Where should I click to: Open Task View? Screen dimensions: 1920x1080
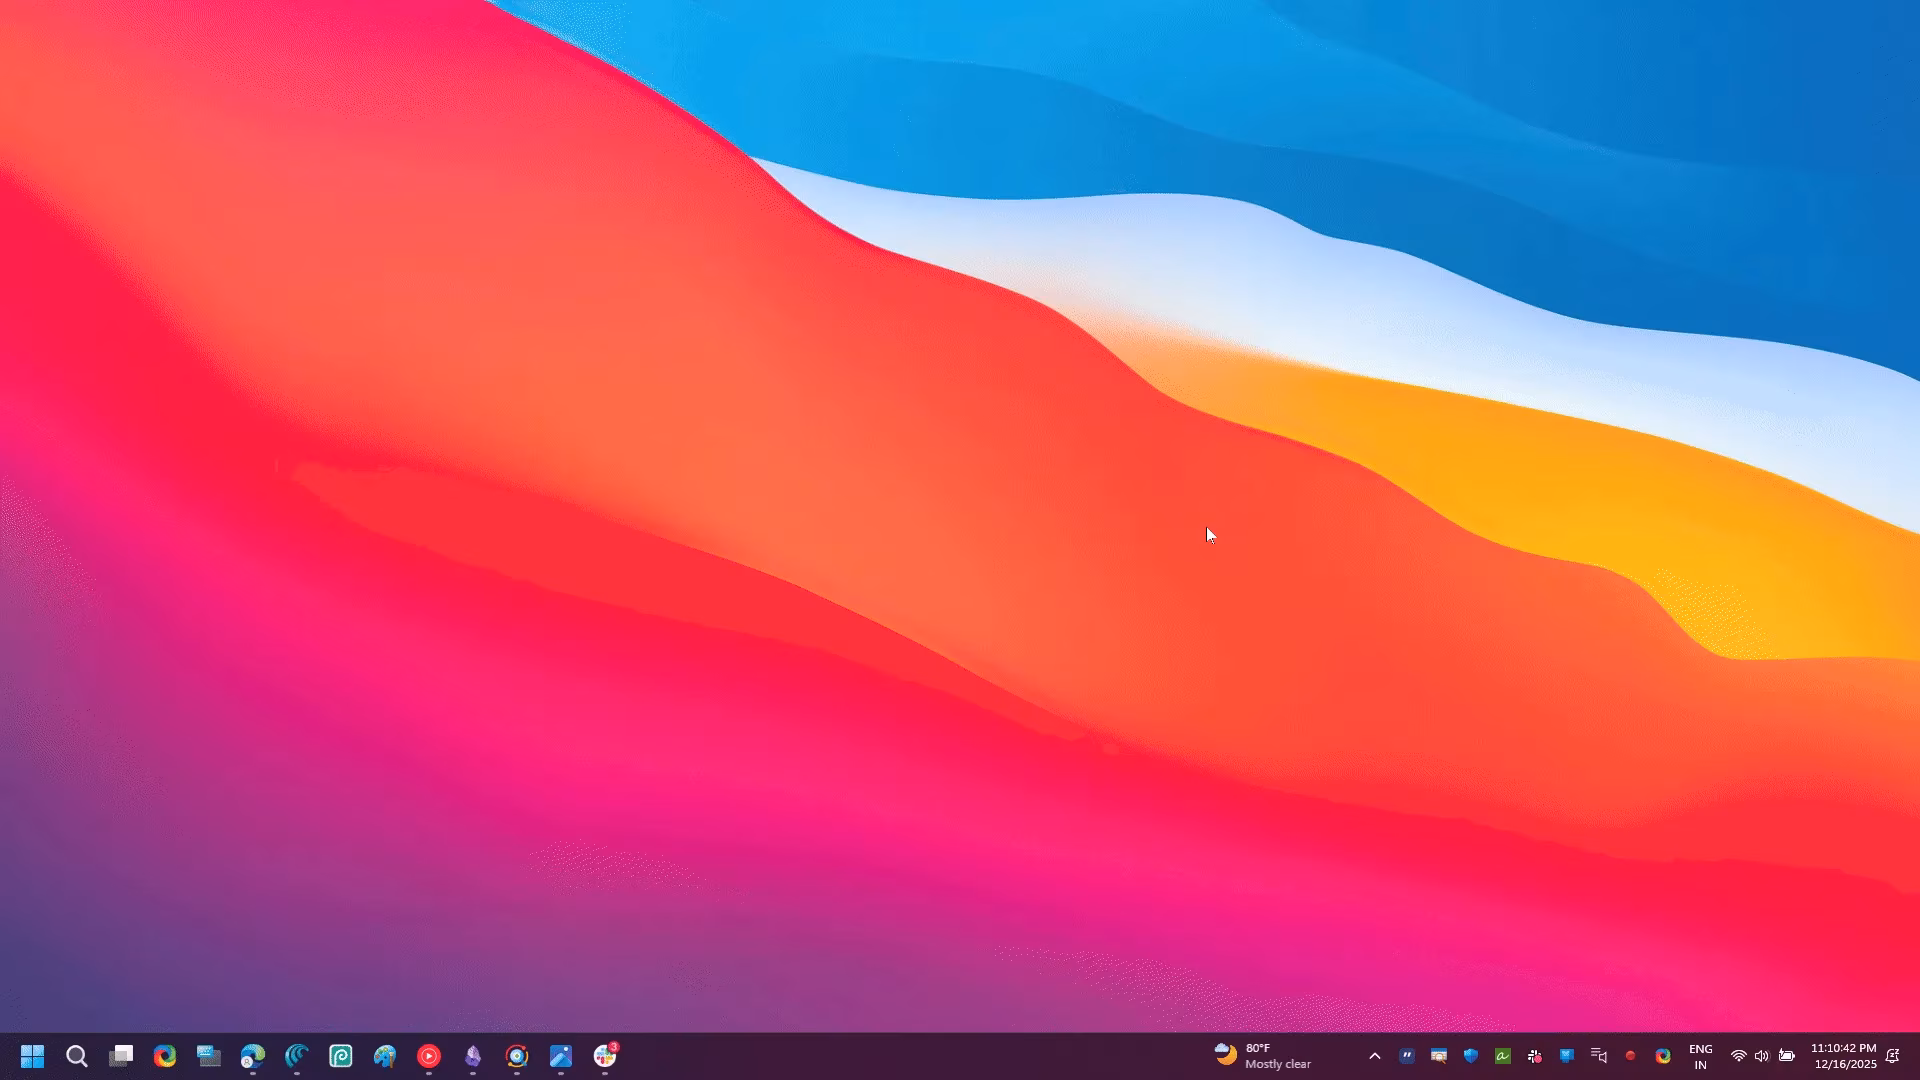[122, 1057]
